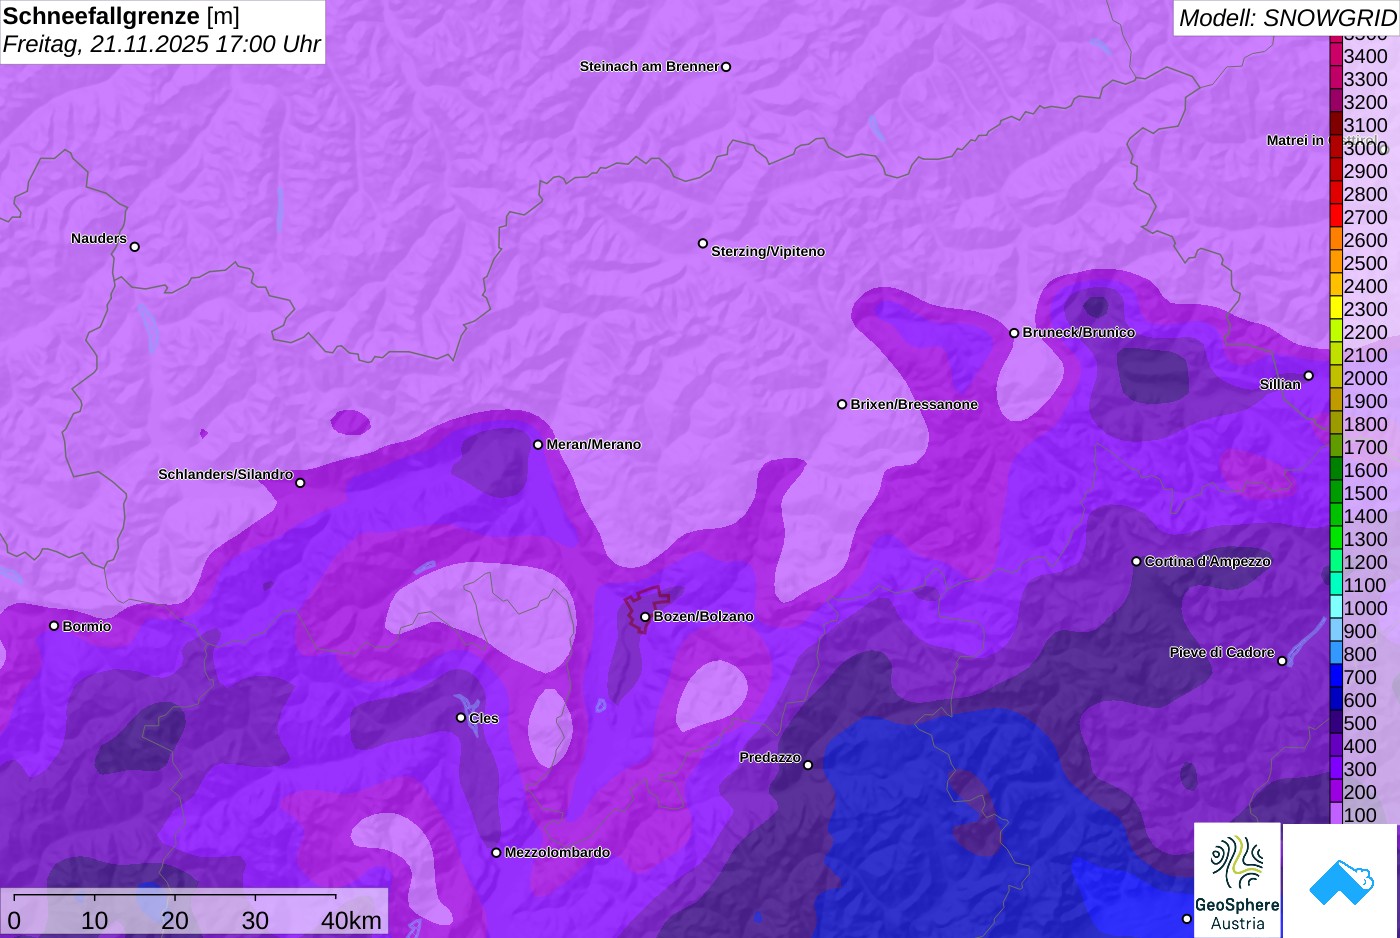This screenshot has height=938, width=1400.
Task: Click the Cortina d'Ampezzo text label
Action: (x=1208, y=561)
